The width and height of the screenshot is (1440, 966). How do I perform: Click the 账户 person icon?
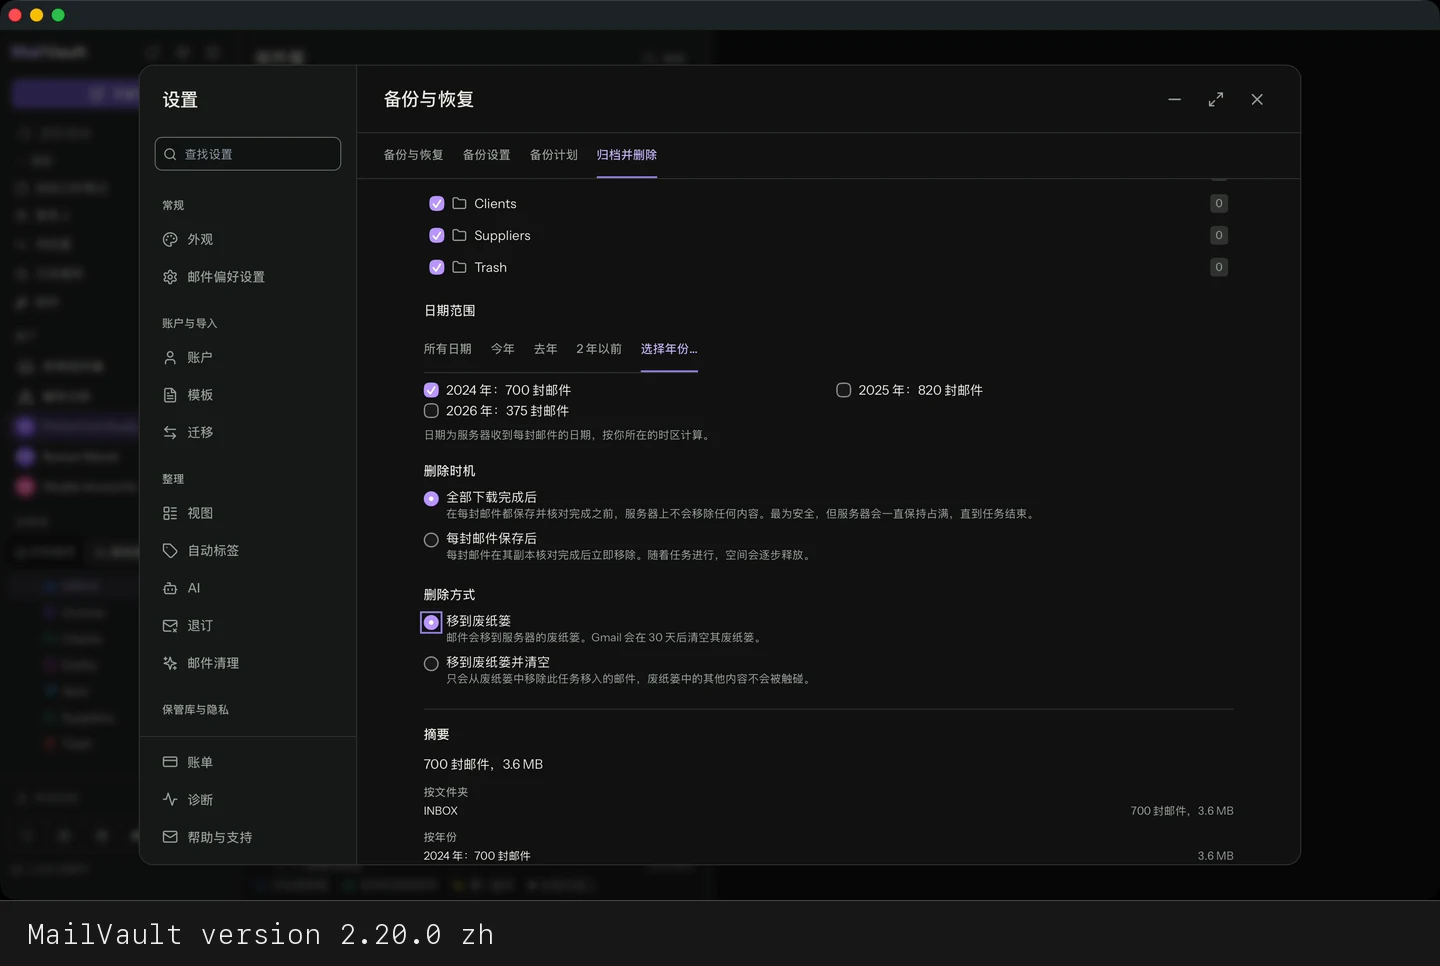click(x=170, y=358)
